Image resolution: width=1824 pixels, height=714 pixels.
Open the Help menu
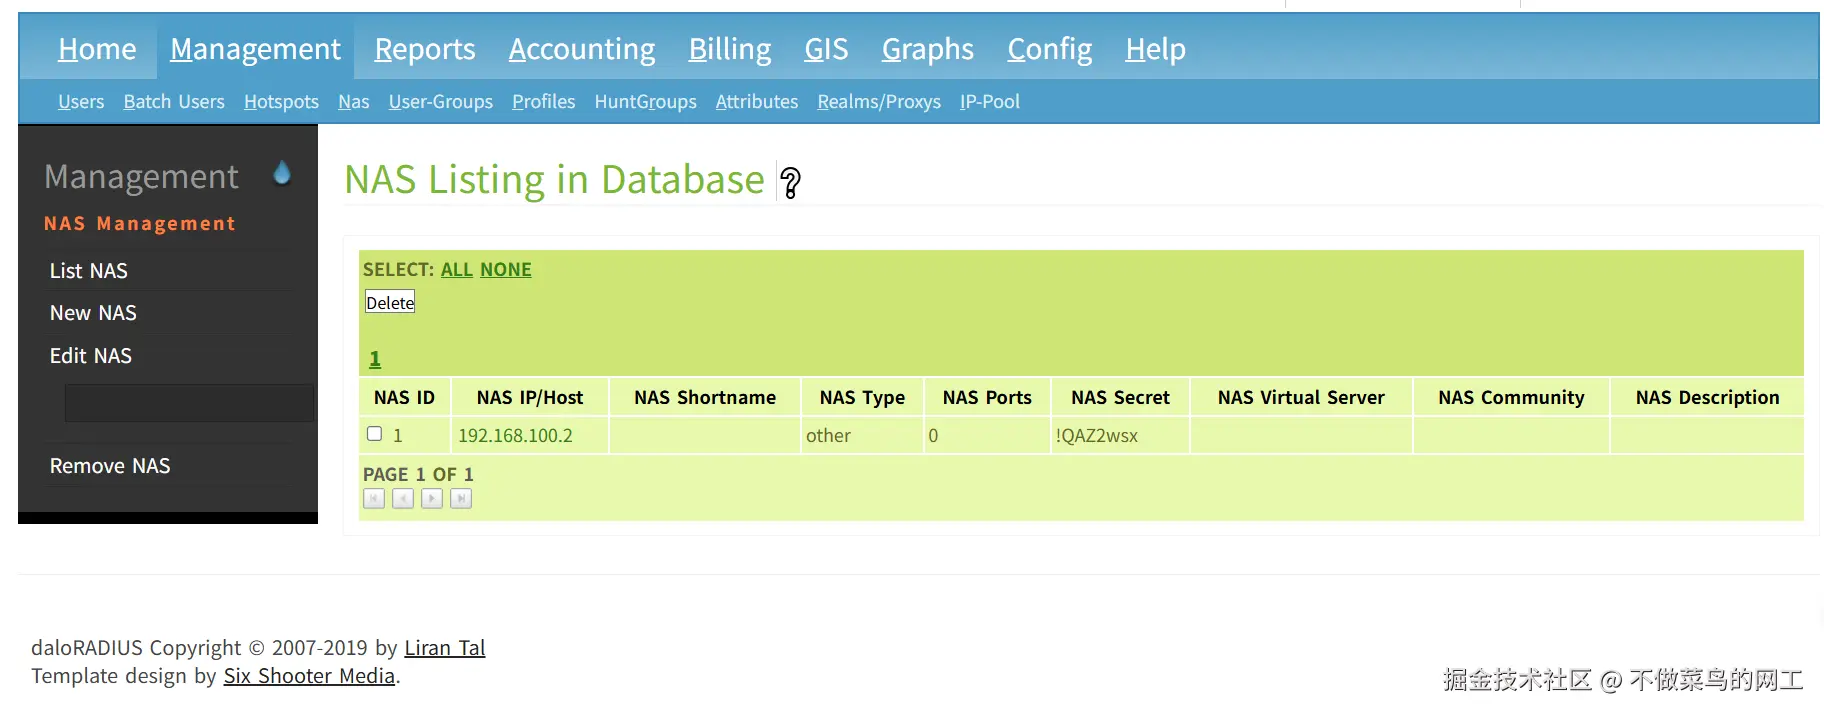(1155, 49)
